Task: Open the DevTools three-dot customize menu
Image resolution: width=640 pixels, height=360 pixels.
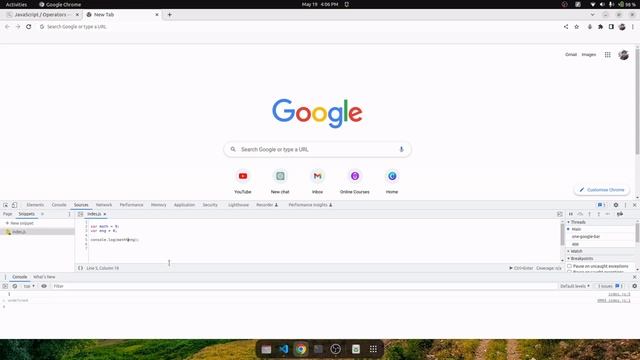Action: [625, 205]
